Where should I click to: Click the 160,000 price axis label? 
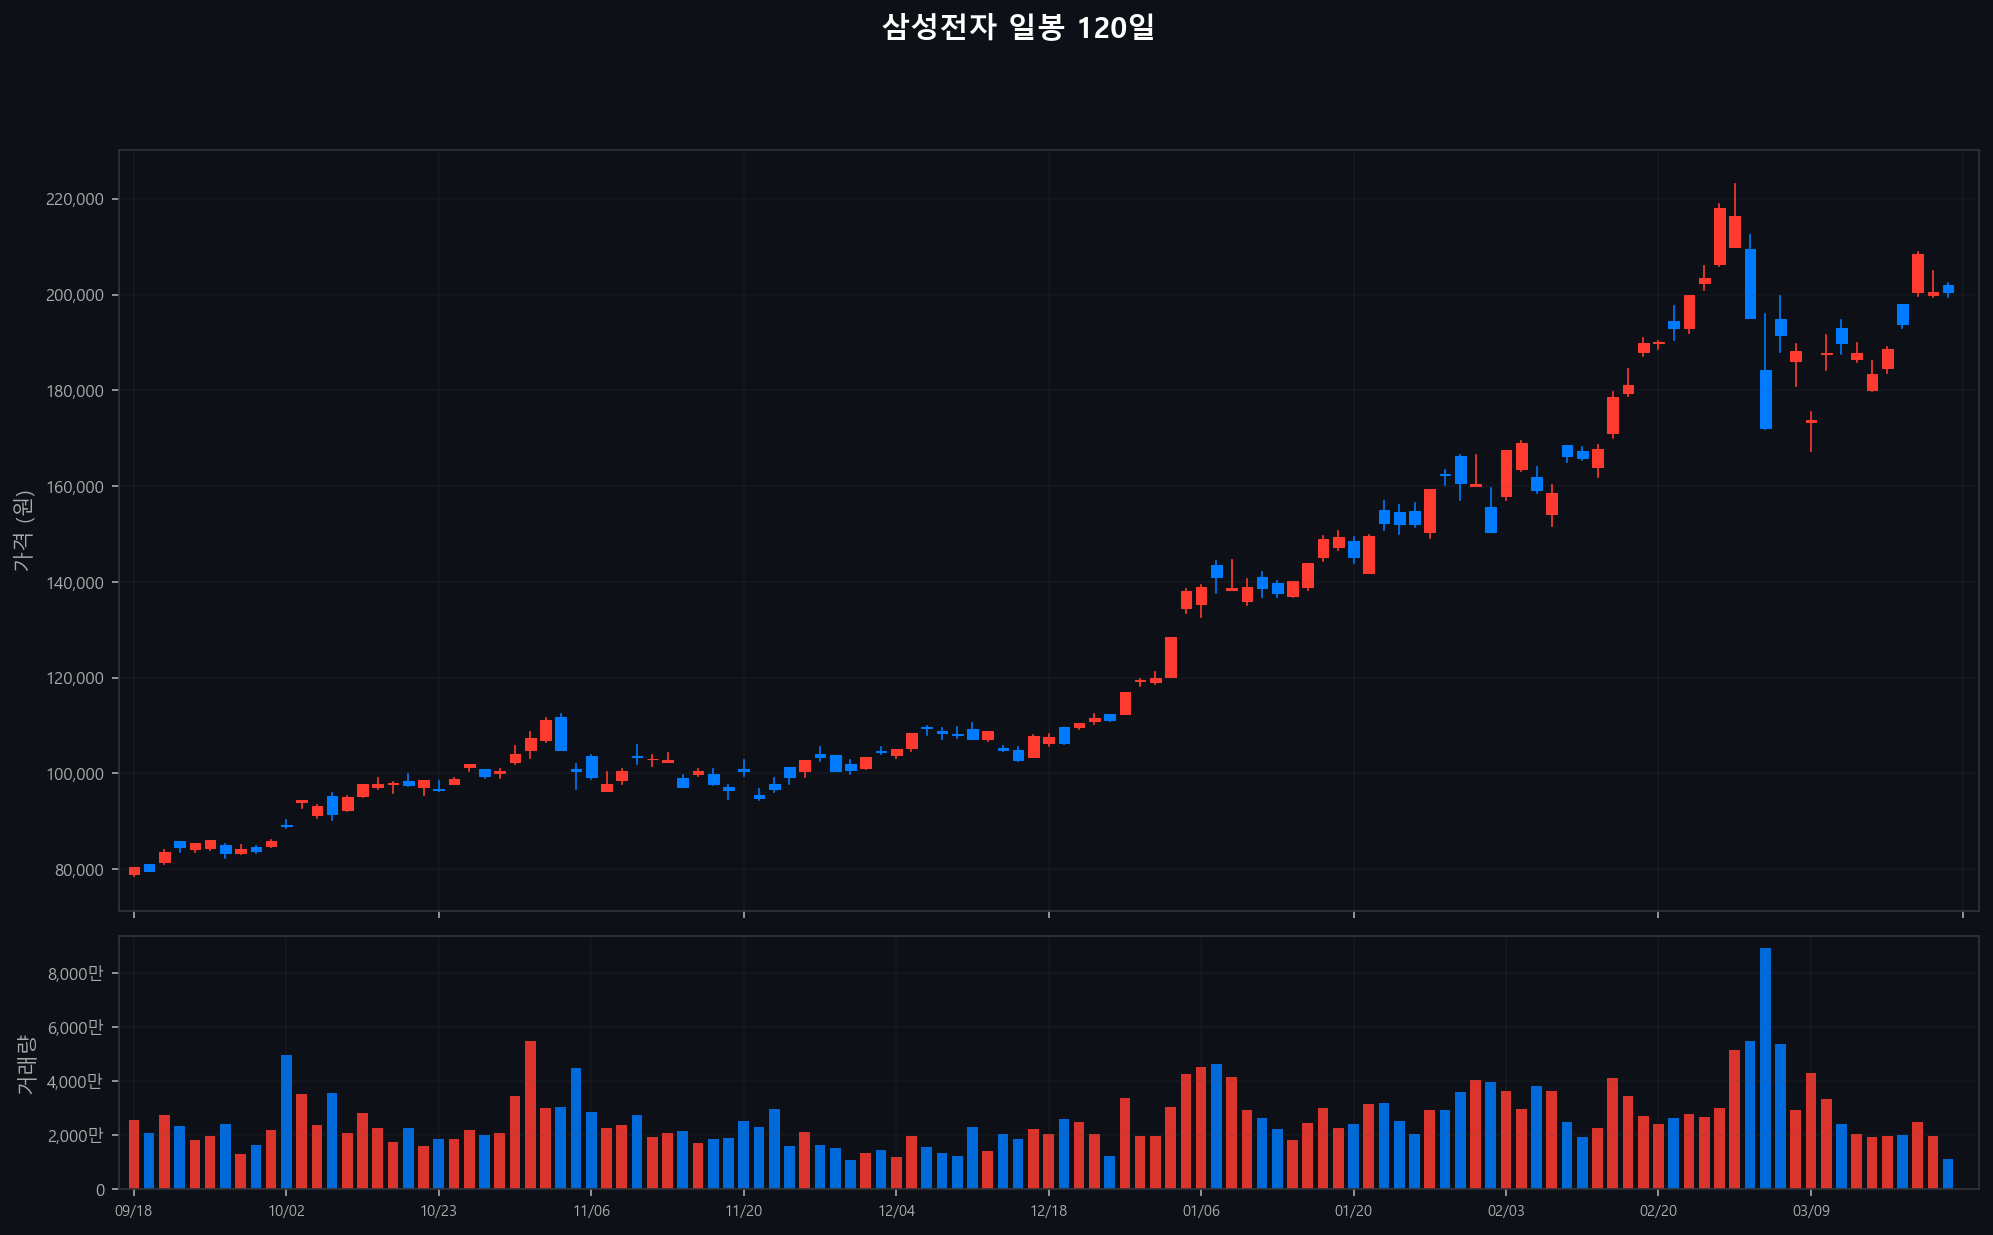tap(75, 487)
